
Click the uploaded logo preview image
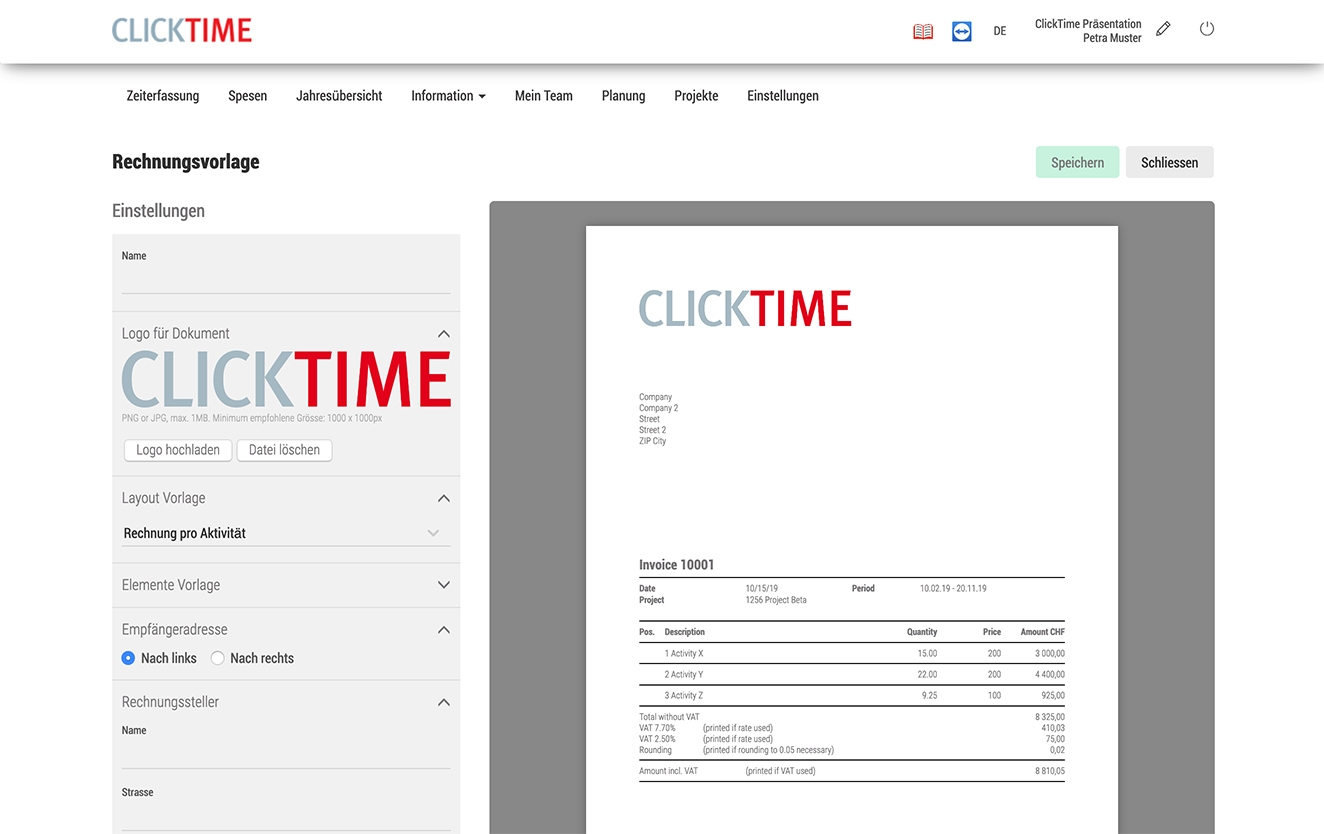click(x=286, y=379)
